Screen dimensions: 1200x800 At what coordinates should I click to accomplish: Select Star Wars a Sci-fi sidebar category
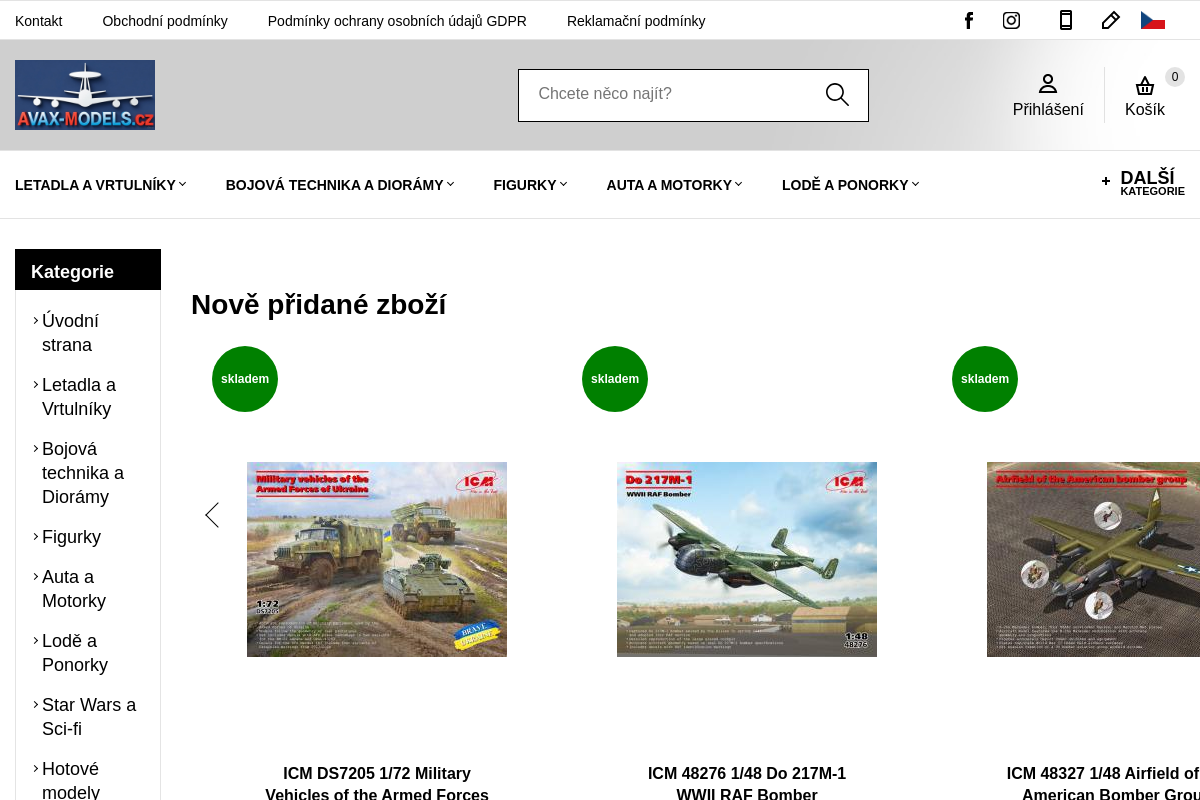[x=88, y=717]
